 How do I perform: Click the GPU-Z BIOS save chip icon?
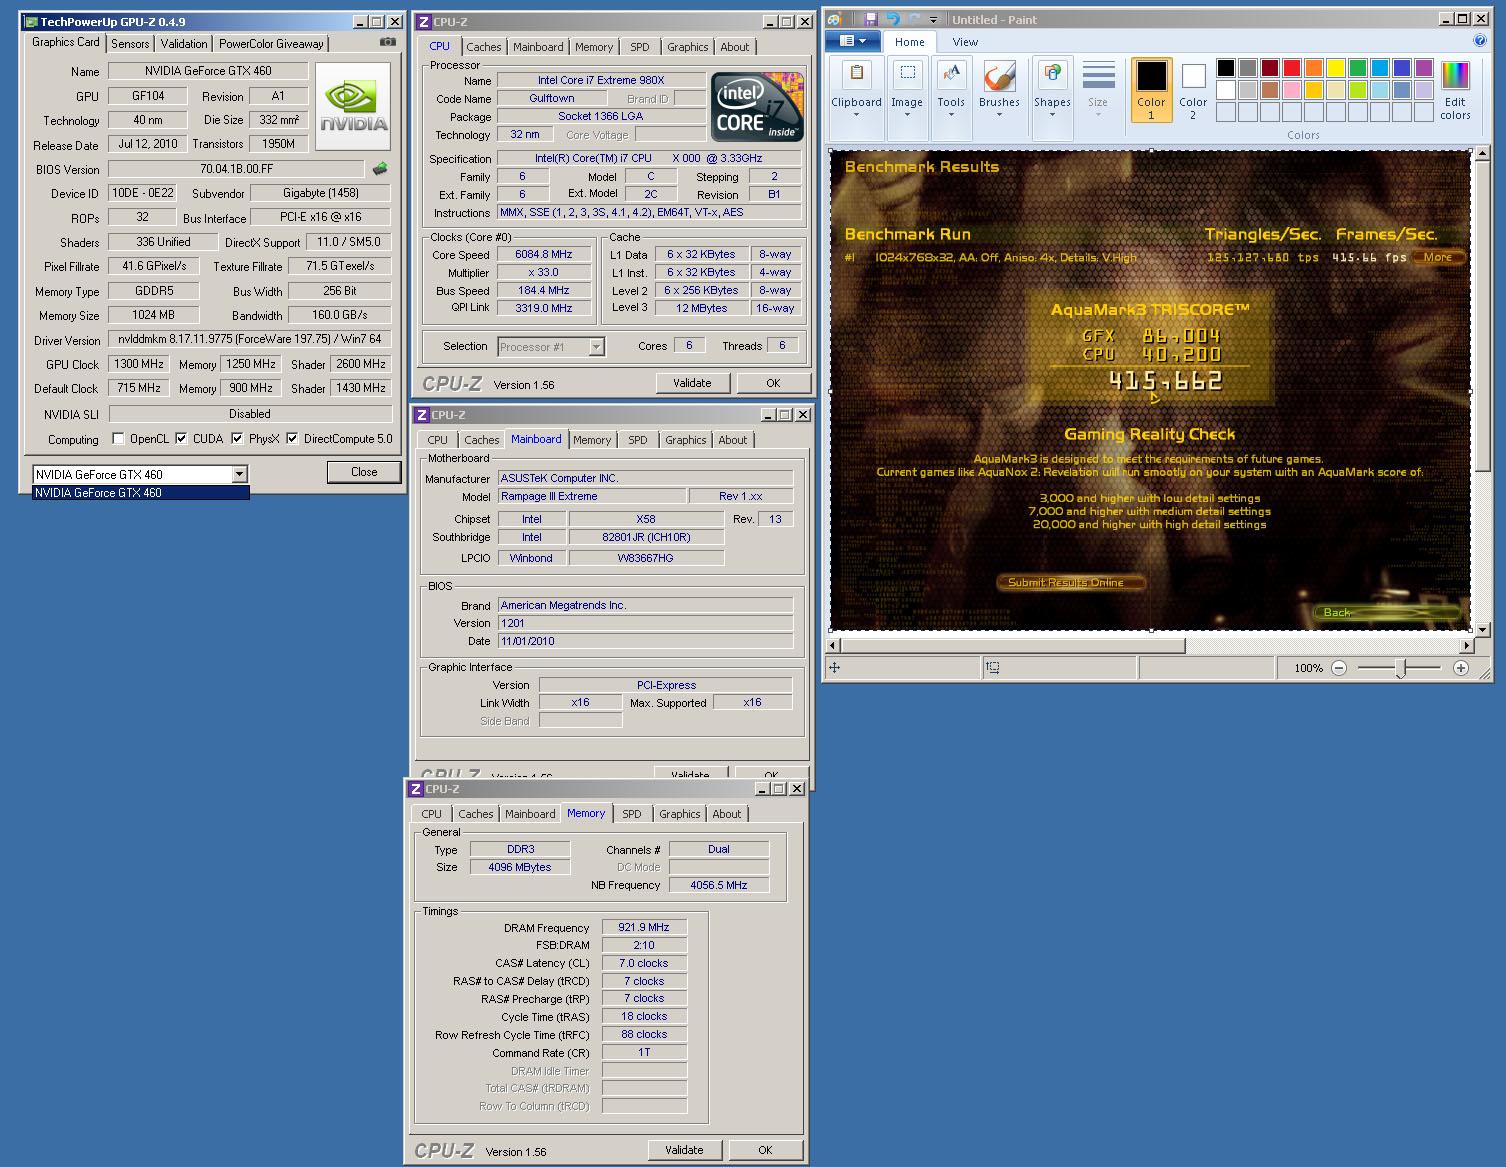point(380,169)
